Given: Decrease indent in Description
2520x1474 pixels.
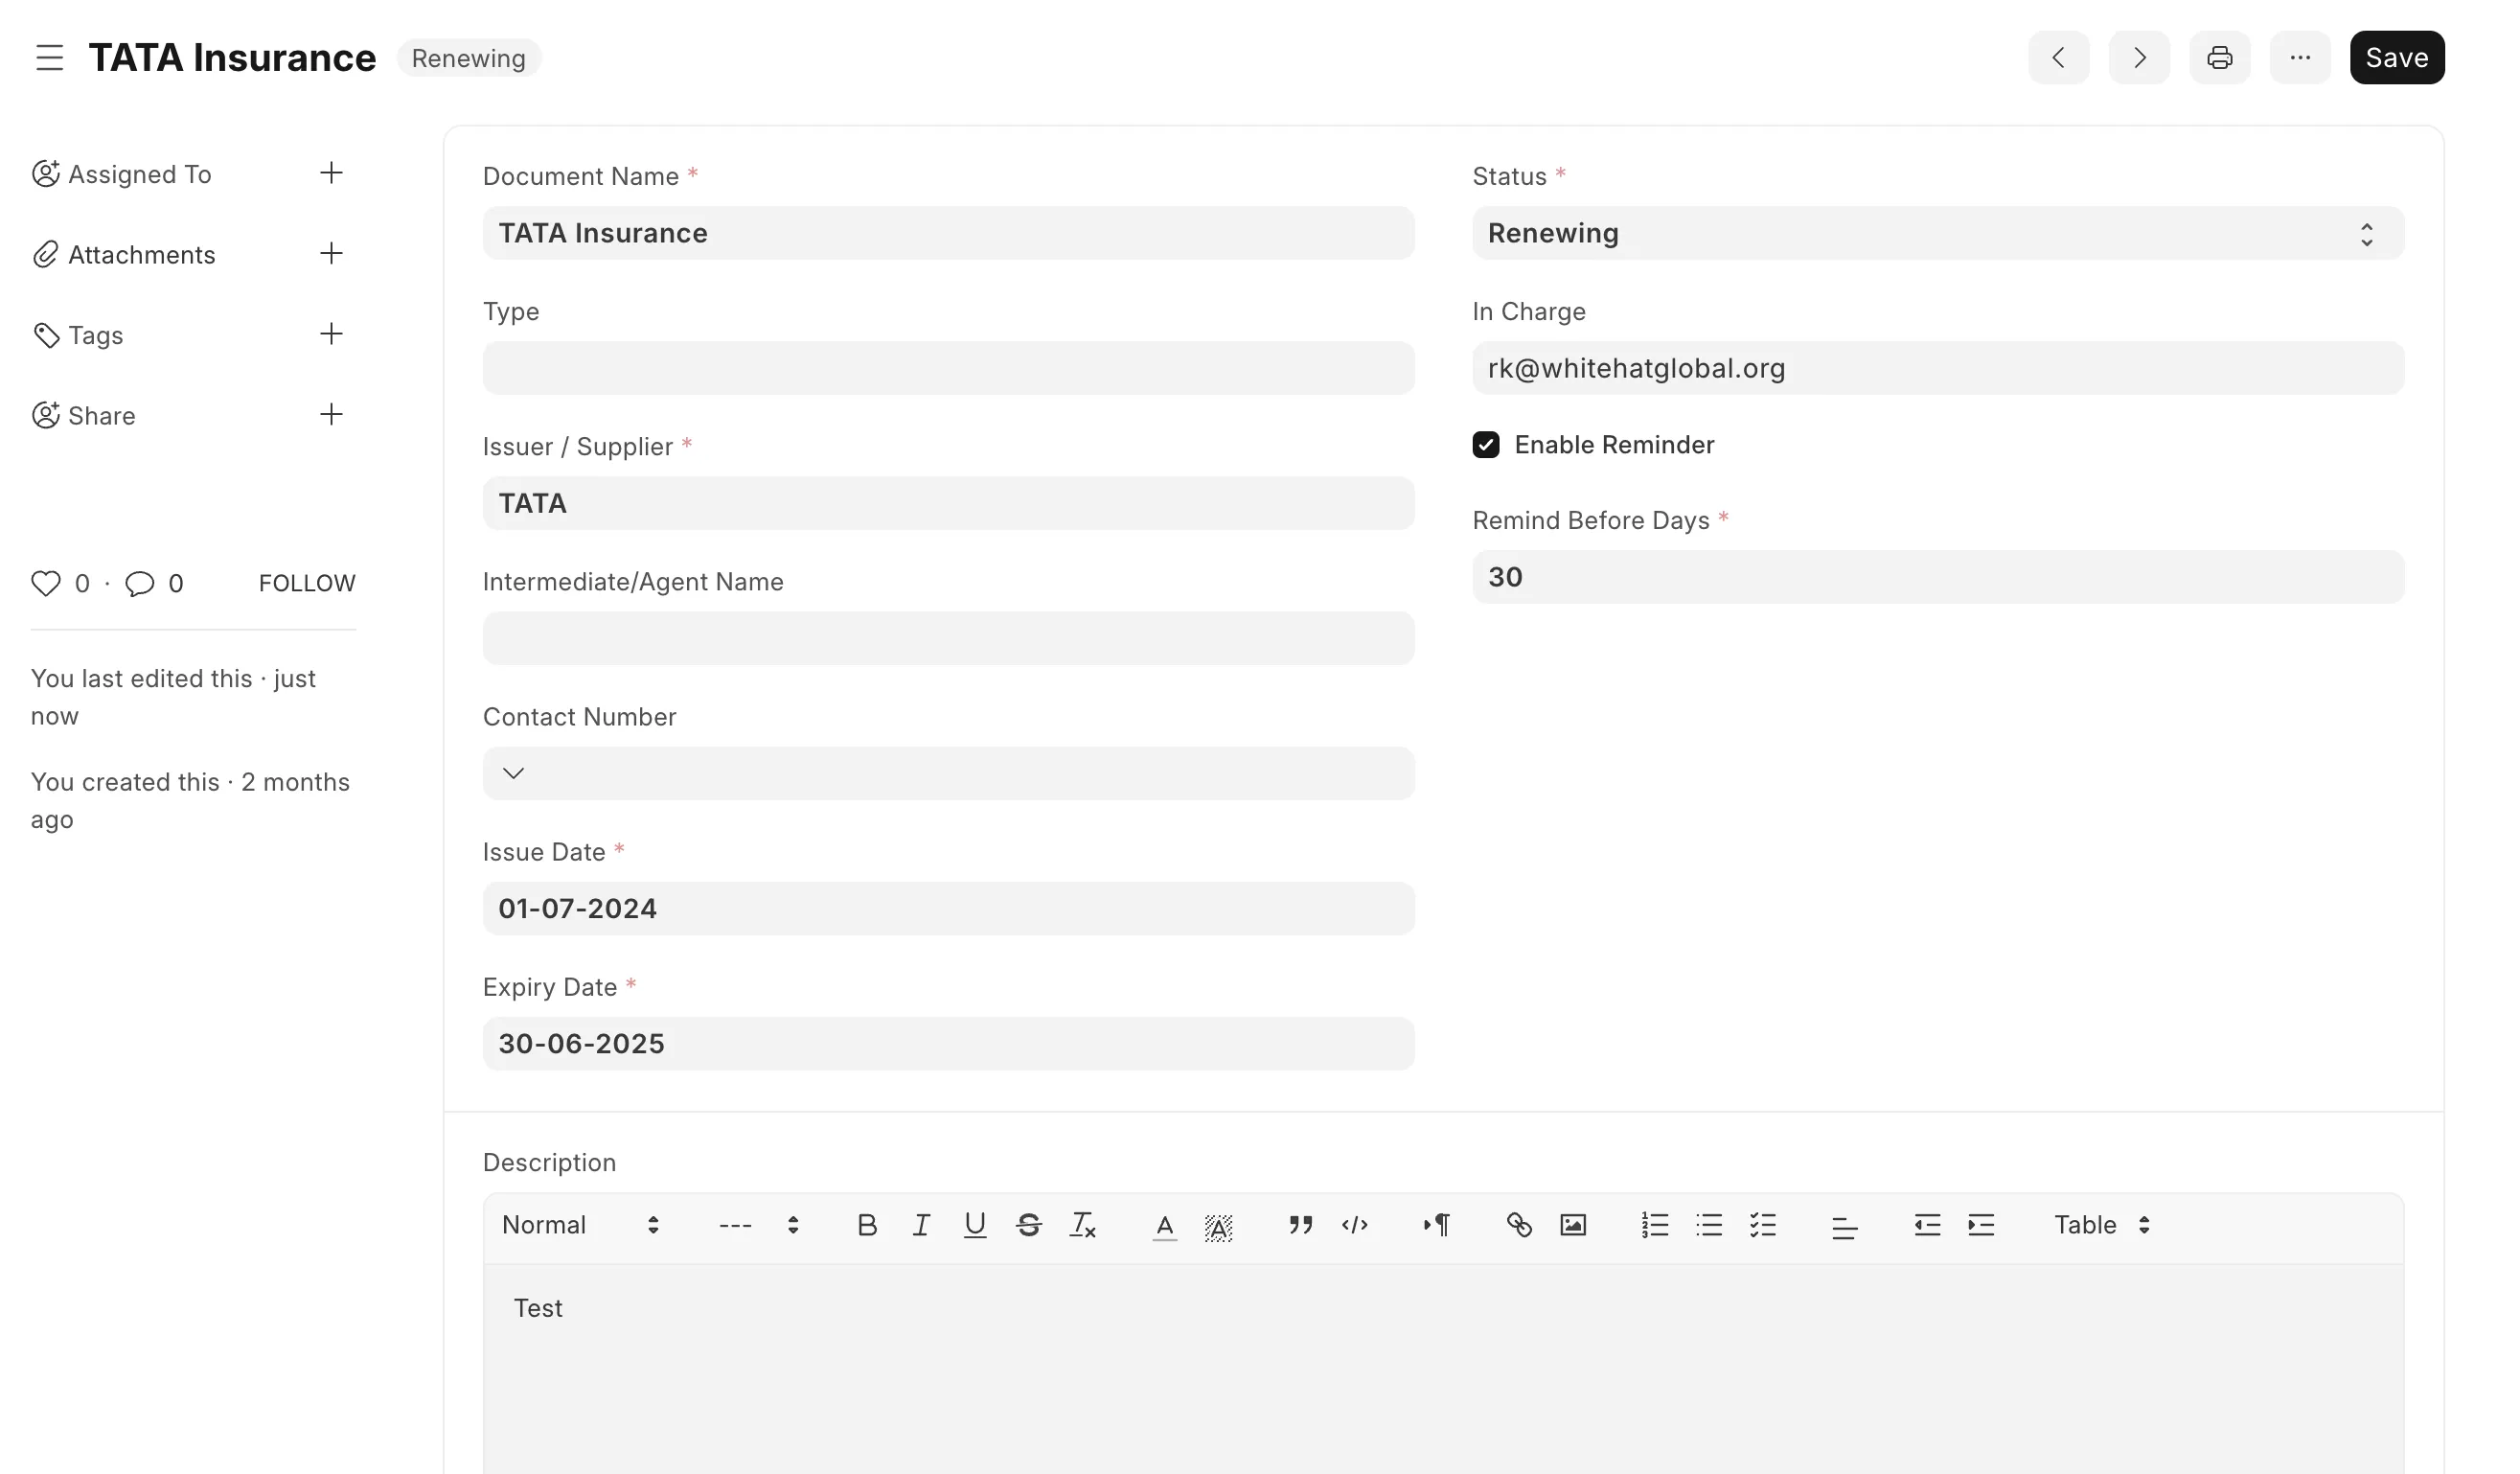Looking at the screenshot, I should click(1927, 1225).
